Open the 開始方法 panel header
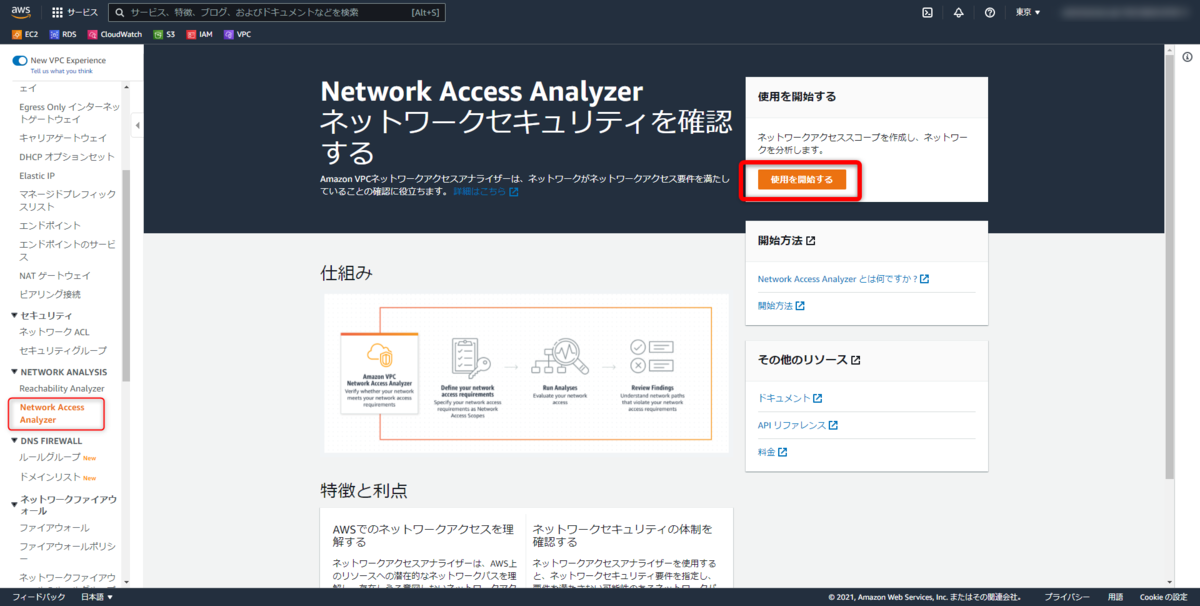1200x606 pixels. click(x=787, y=241)
